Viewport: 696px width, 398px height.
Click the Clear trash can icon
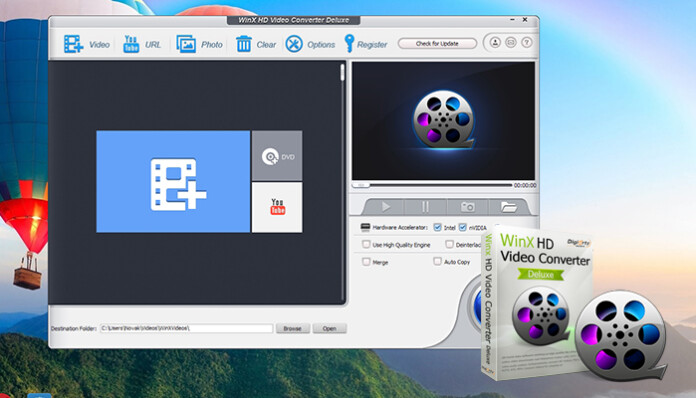(244, 44)
